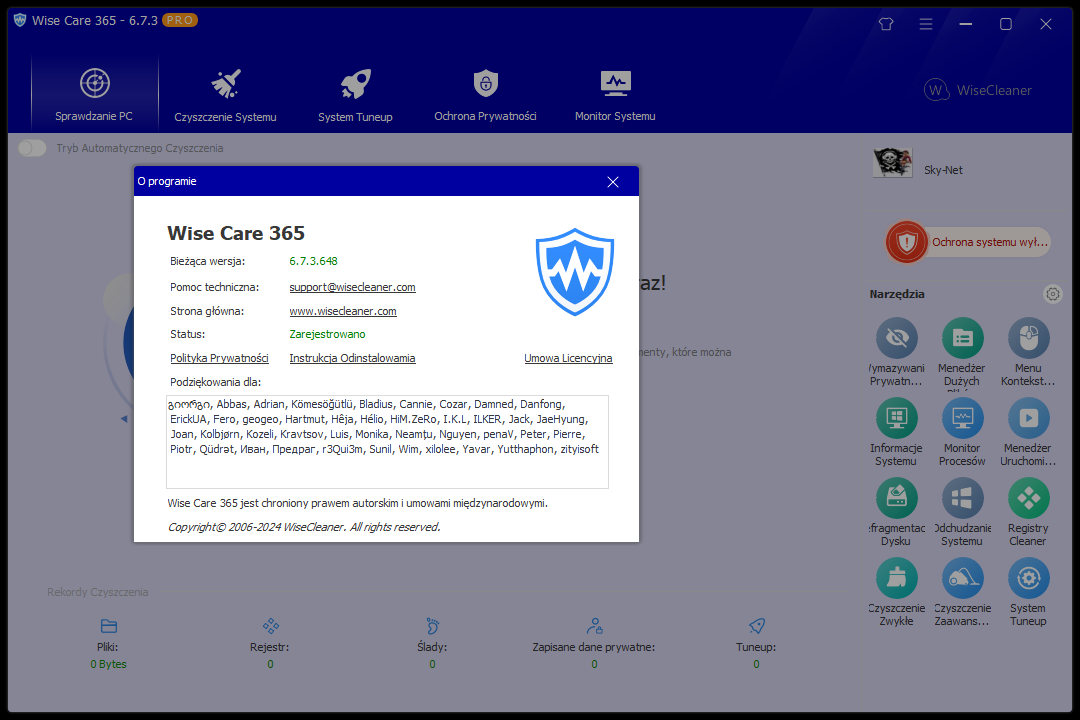Image resolution: width=1080 pixels, height=720 pixels.
Task: Open Menu Kontekstowe tool
Action: click(x=1028, y=352)
